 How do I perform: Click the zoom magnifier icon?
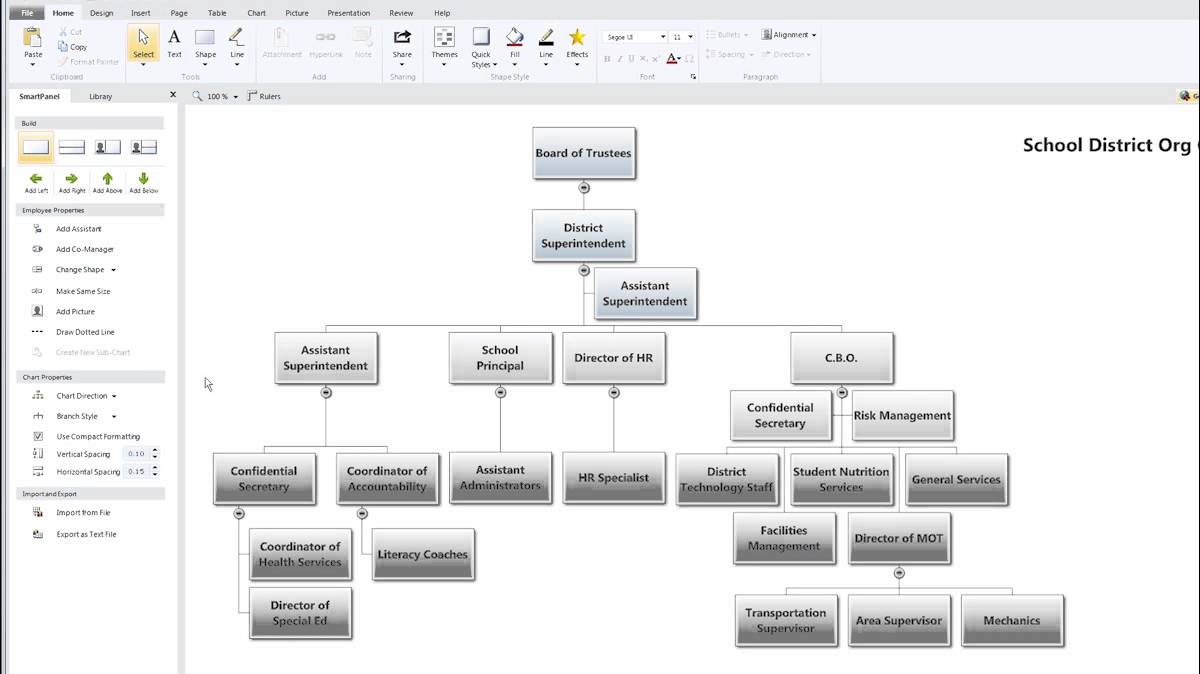pyautogui.click(x=197, y=96)
